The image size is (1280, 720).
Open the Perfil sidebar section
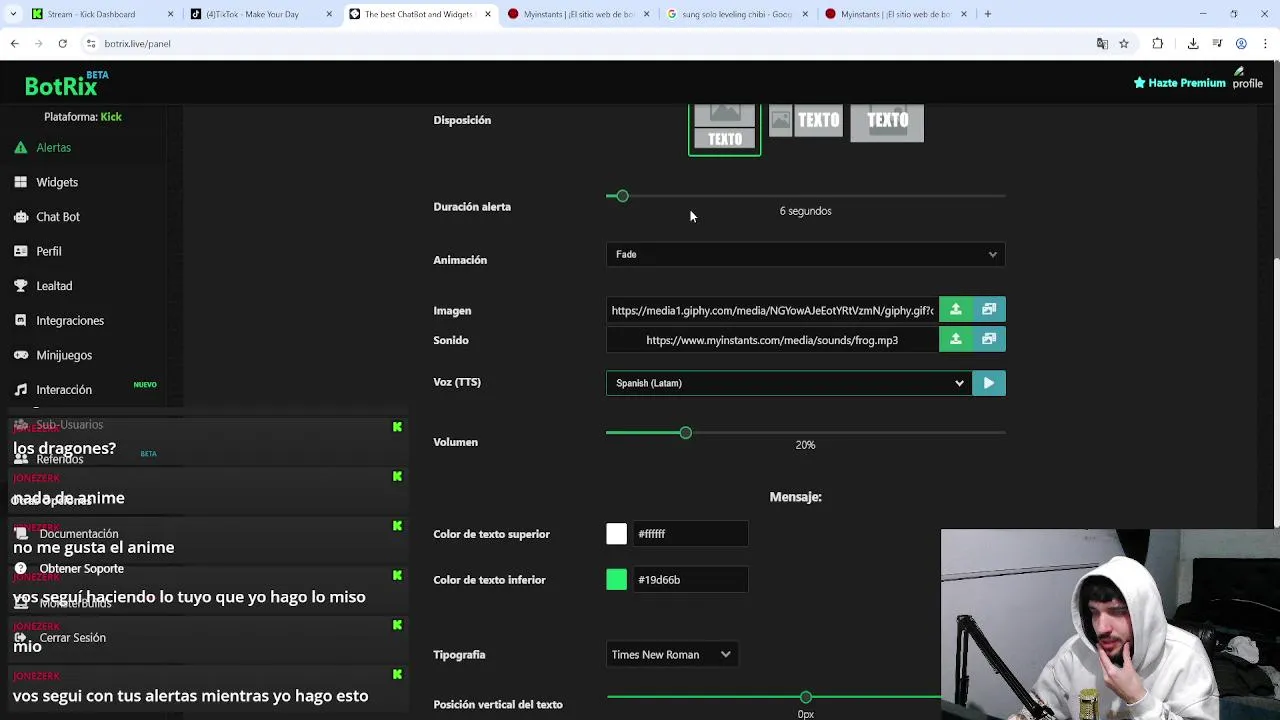click(49, 251)
